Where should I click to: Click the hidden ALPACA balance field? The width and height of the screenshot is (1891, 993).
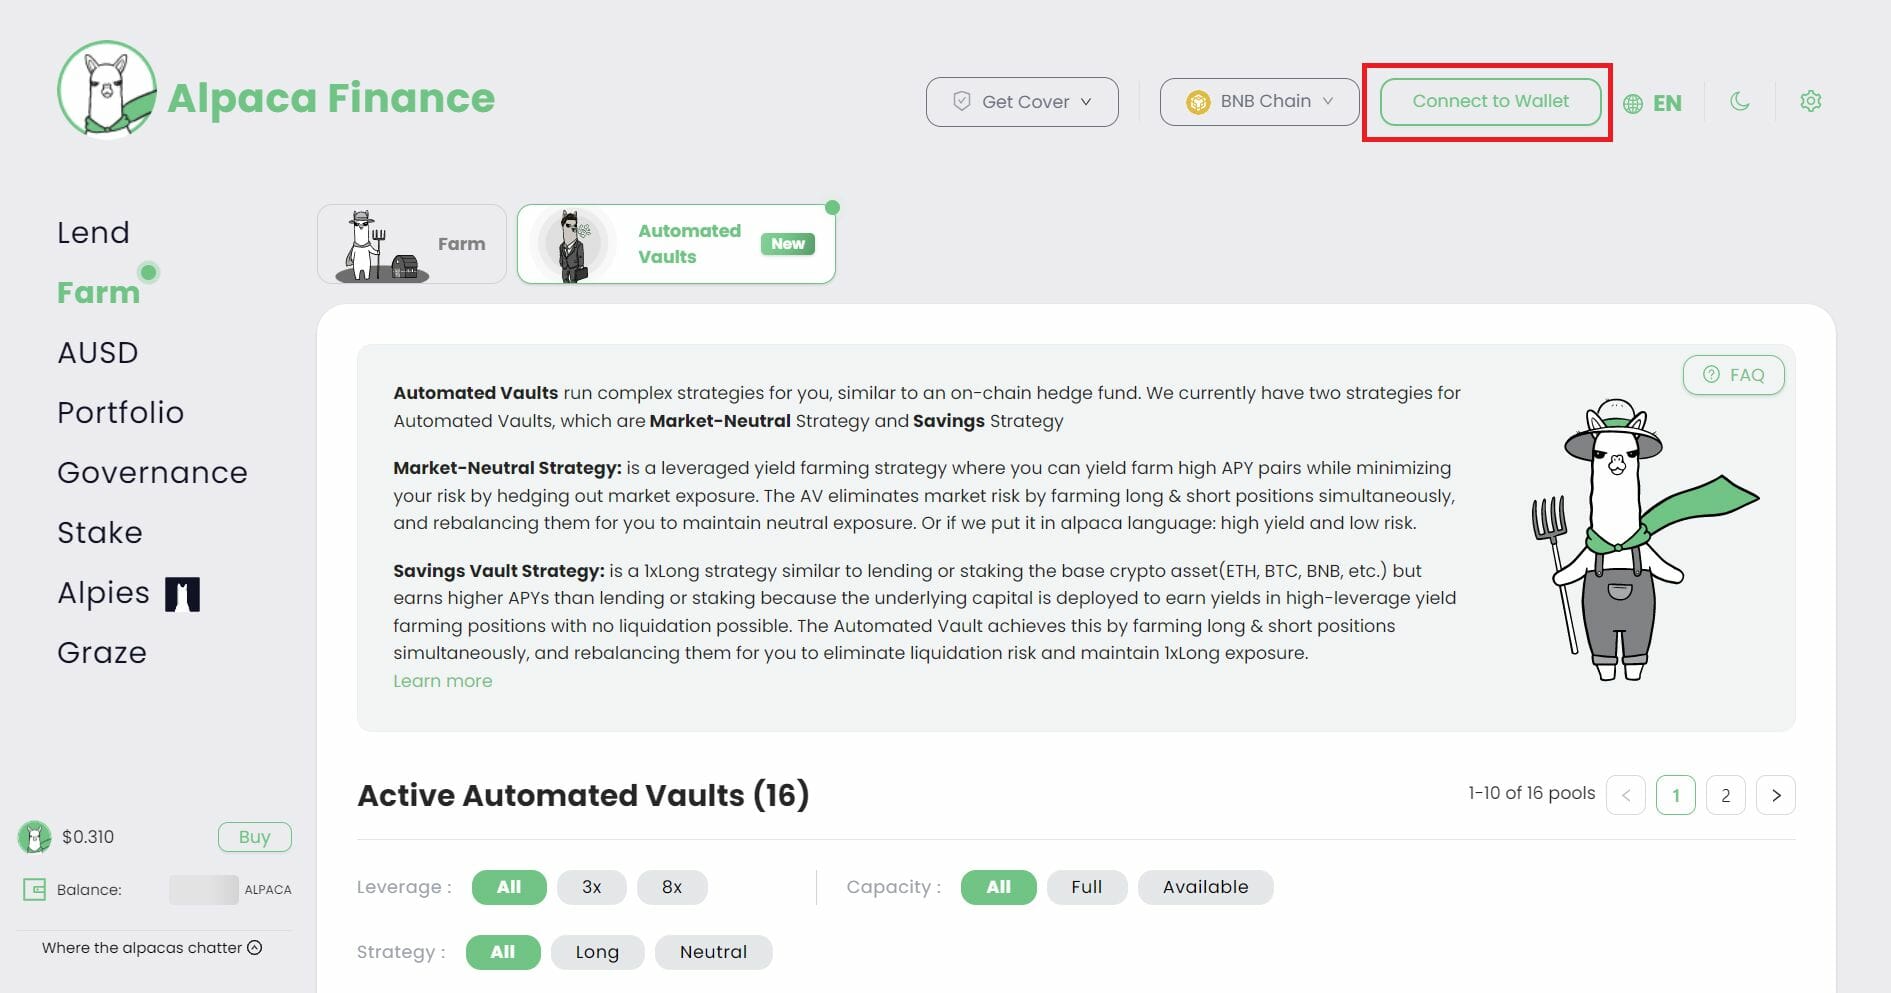pos(204,889)
